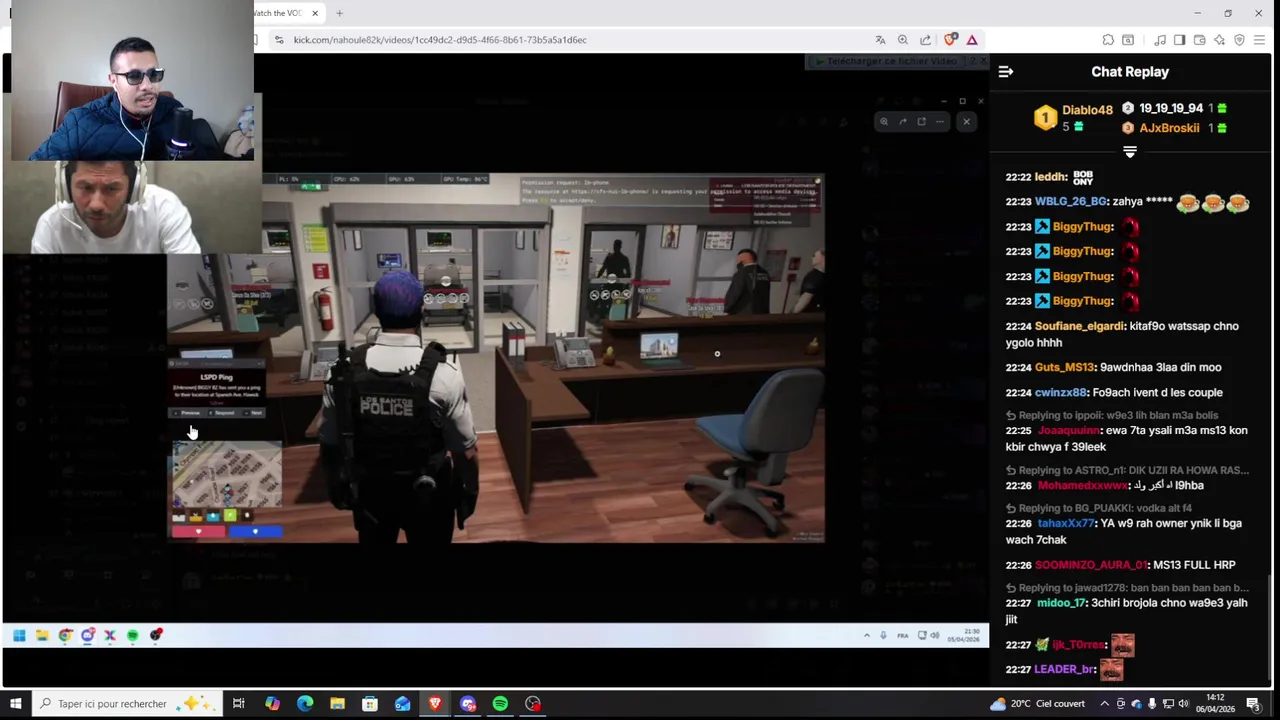Click LEADER_br username in chat
Image resolution: width=1280 pixels, height=720 pixels.
(1065, 669)
